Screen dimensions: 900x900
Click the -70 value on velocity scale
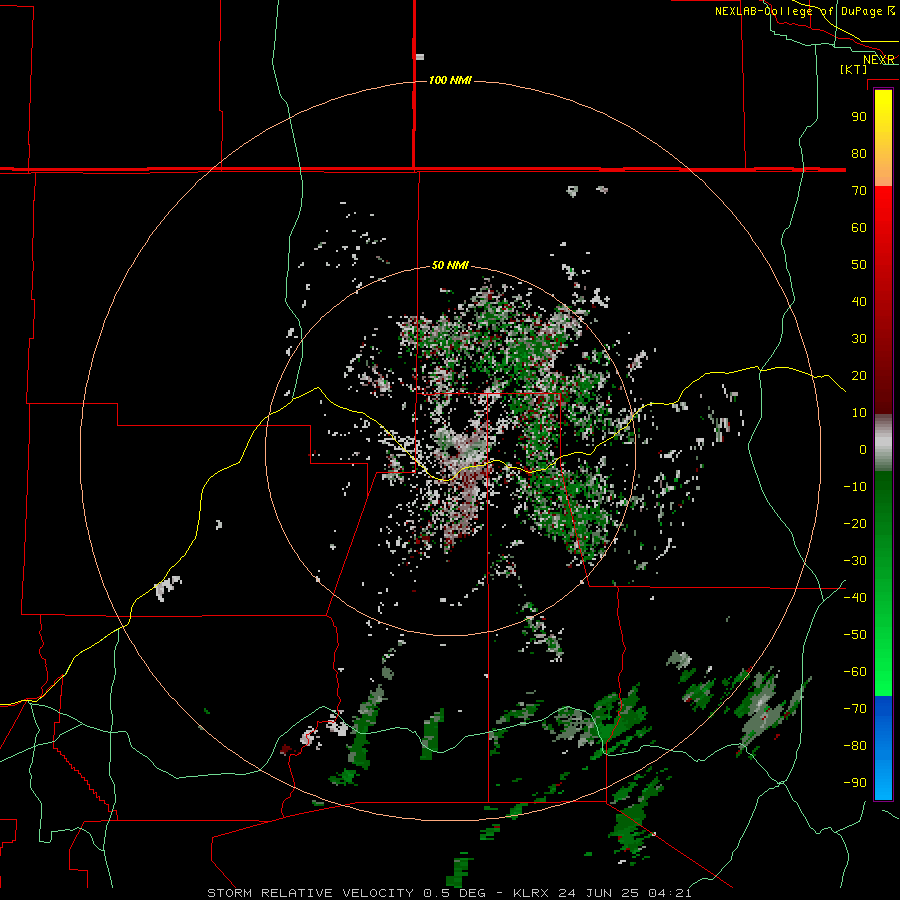855,709
